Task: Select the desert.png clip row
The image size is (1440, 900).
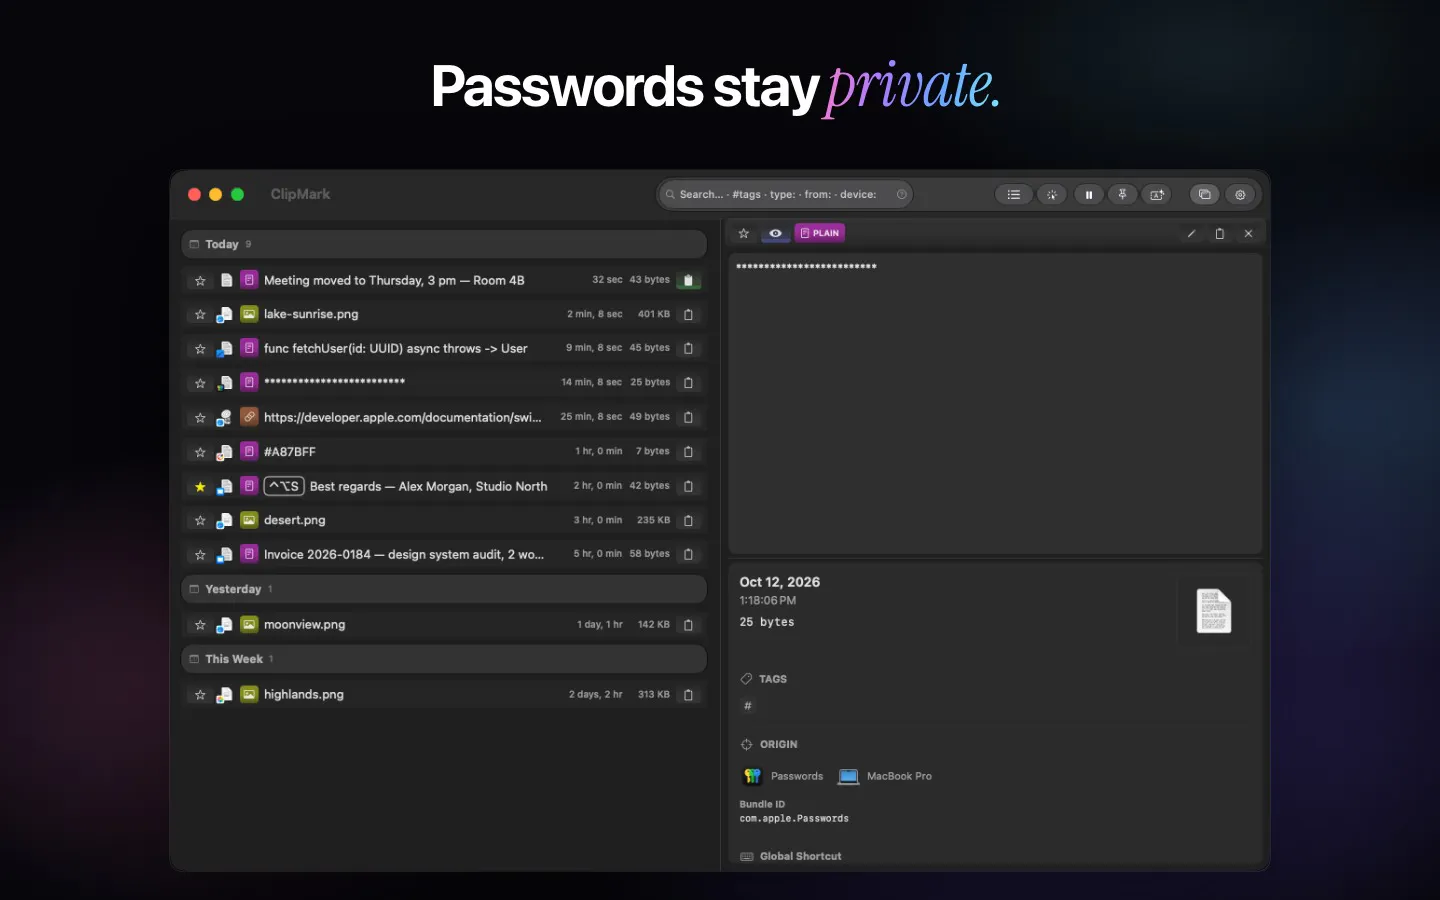Action: pos(444,520)
